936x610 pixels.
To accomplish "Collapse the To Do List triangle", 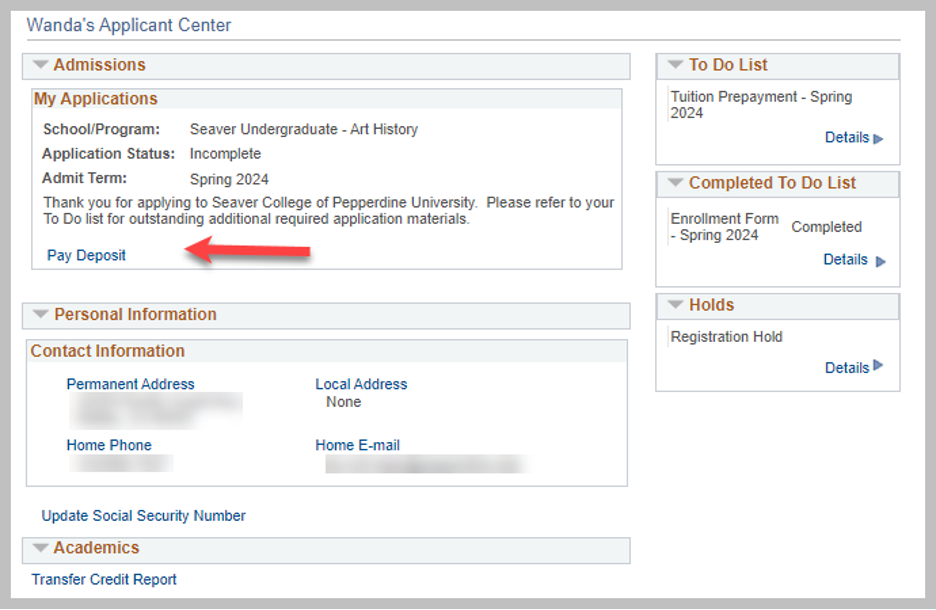I will (675, 65).
